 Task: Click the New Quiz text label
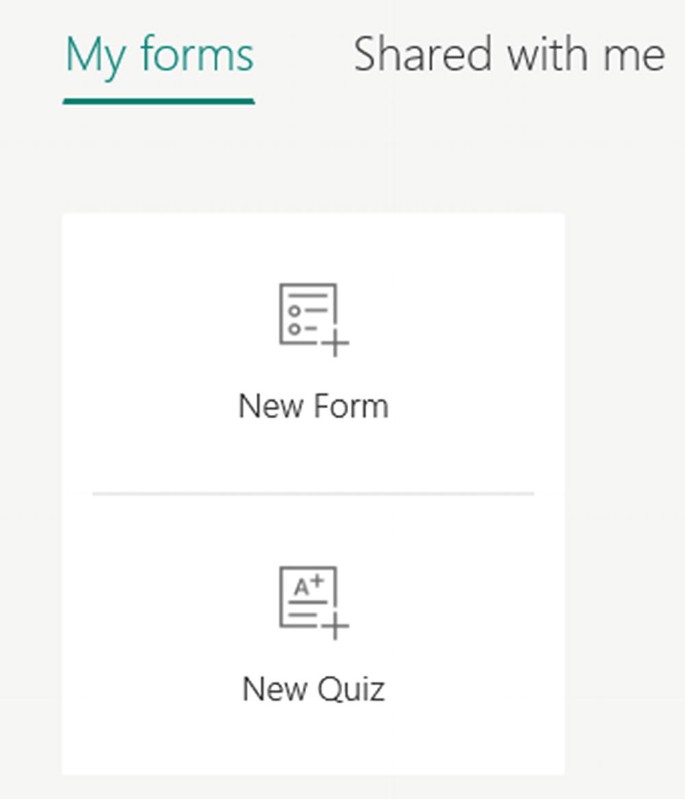pyautogui.click(x=313, y=689)
